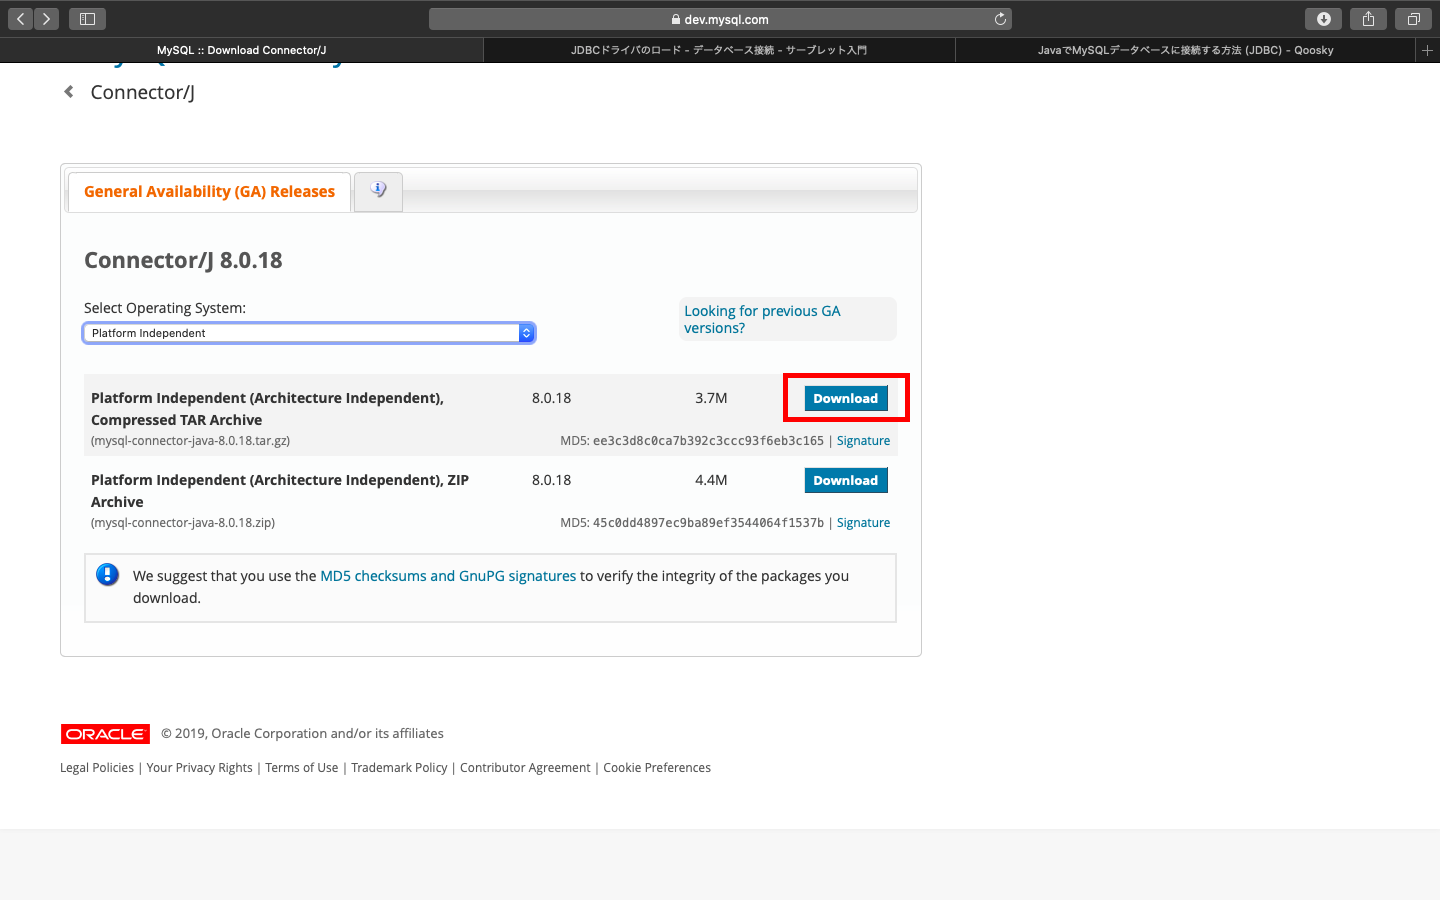Click the Oracle copyright notice text
The width and height of the screenshot is (1440, 900).
pyautogui.click(x=302, y=734)
